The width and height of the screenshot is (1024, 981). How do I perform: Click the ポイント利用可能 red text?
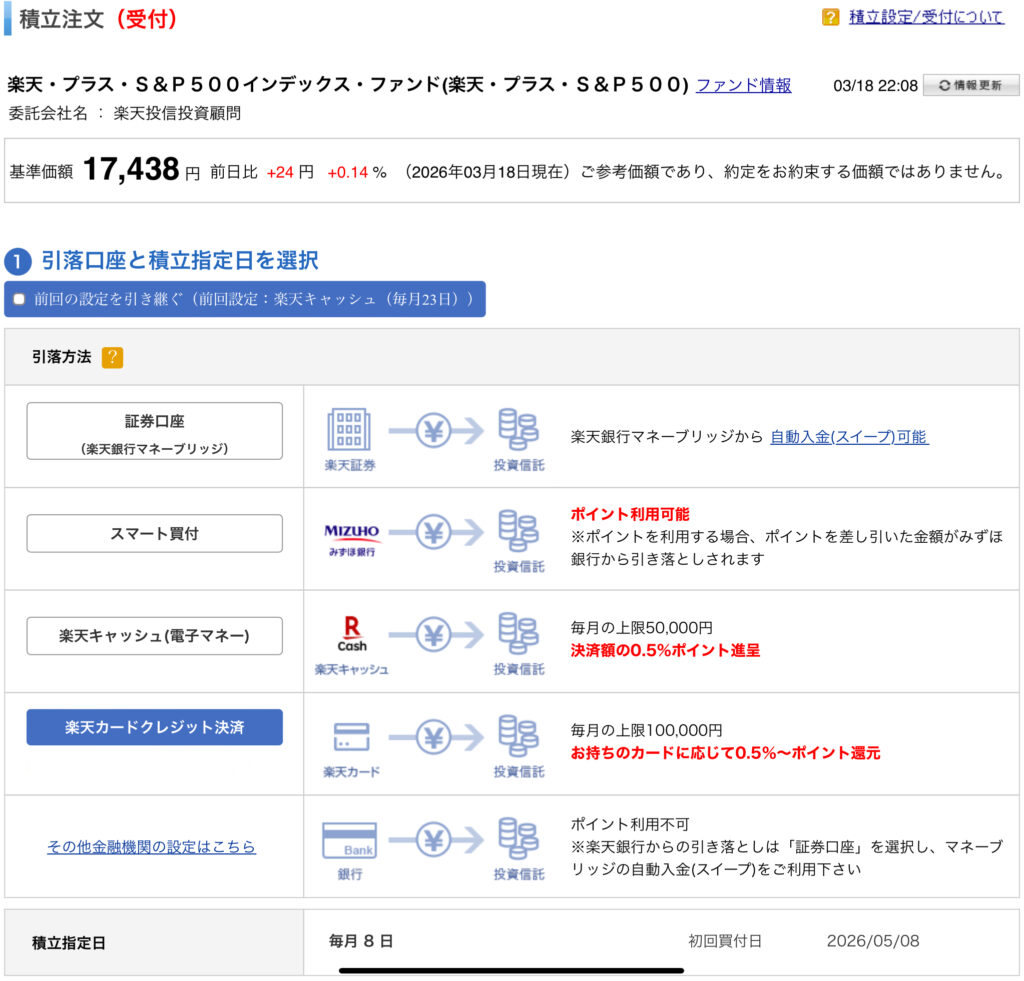click(630, 515)
